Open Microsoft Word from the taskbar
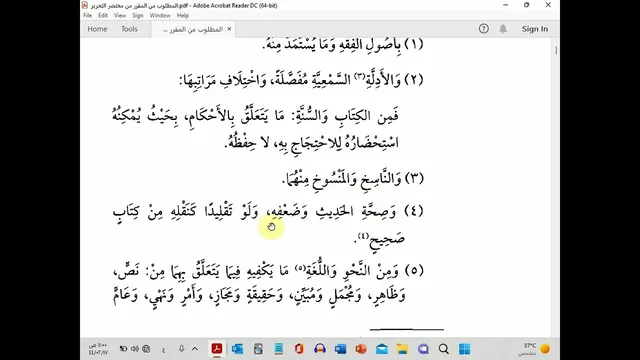Viewport: 640px width, 360px height. click(x=340, y=349)
